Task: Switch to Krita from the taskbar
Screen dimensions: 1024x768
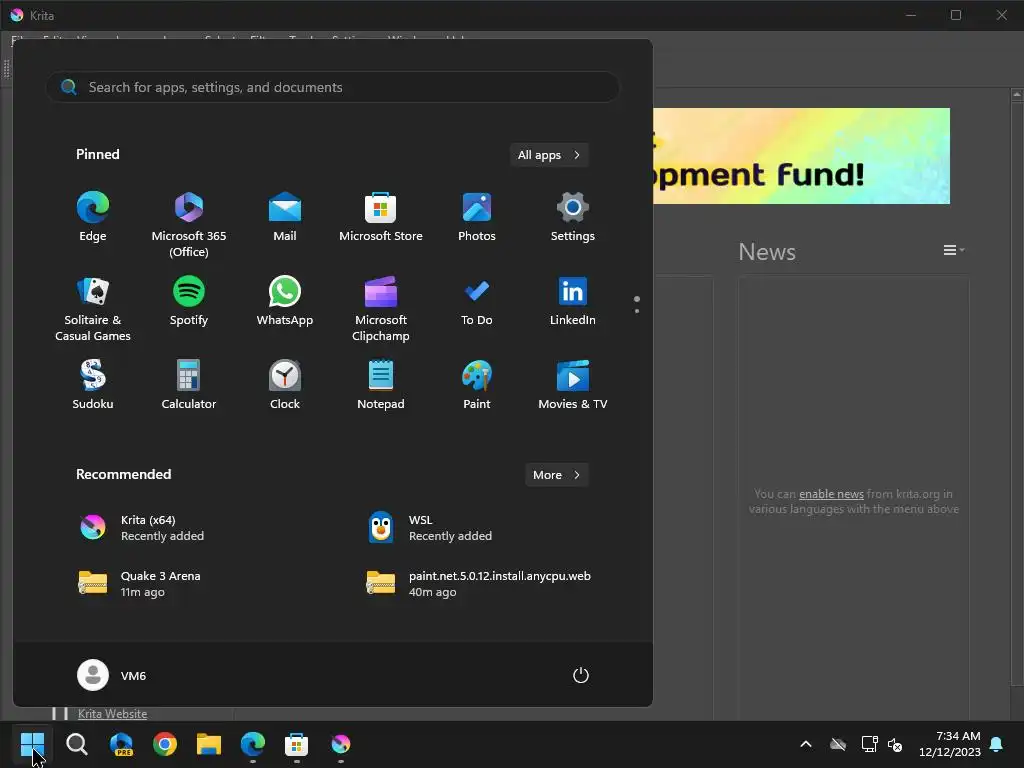Action: tap(341, 744)
